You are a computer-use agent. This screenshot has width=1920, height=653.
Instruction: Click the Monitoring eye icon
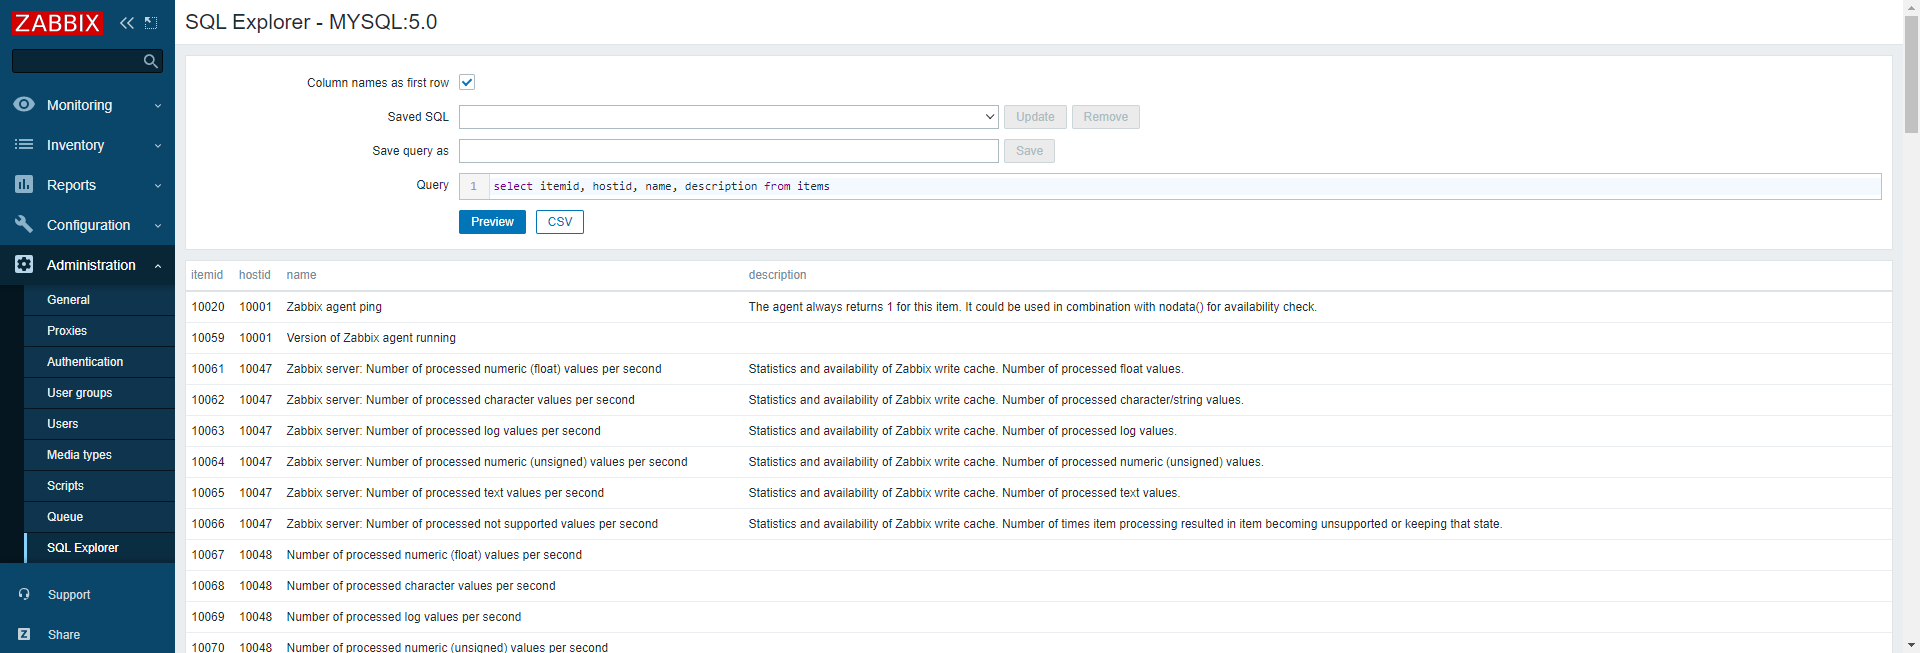(x=24, y=104)
